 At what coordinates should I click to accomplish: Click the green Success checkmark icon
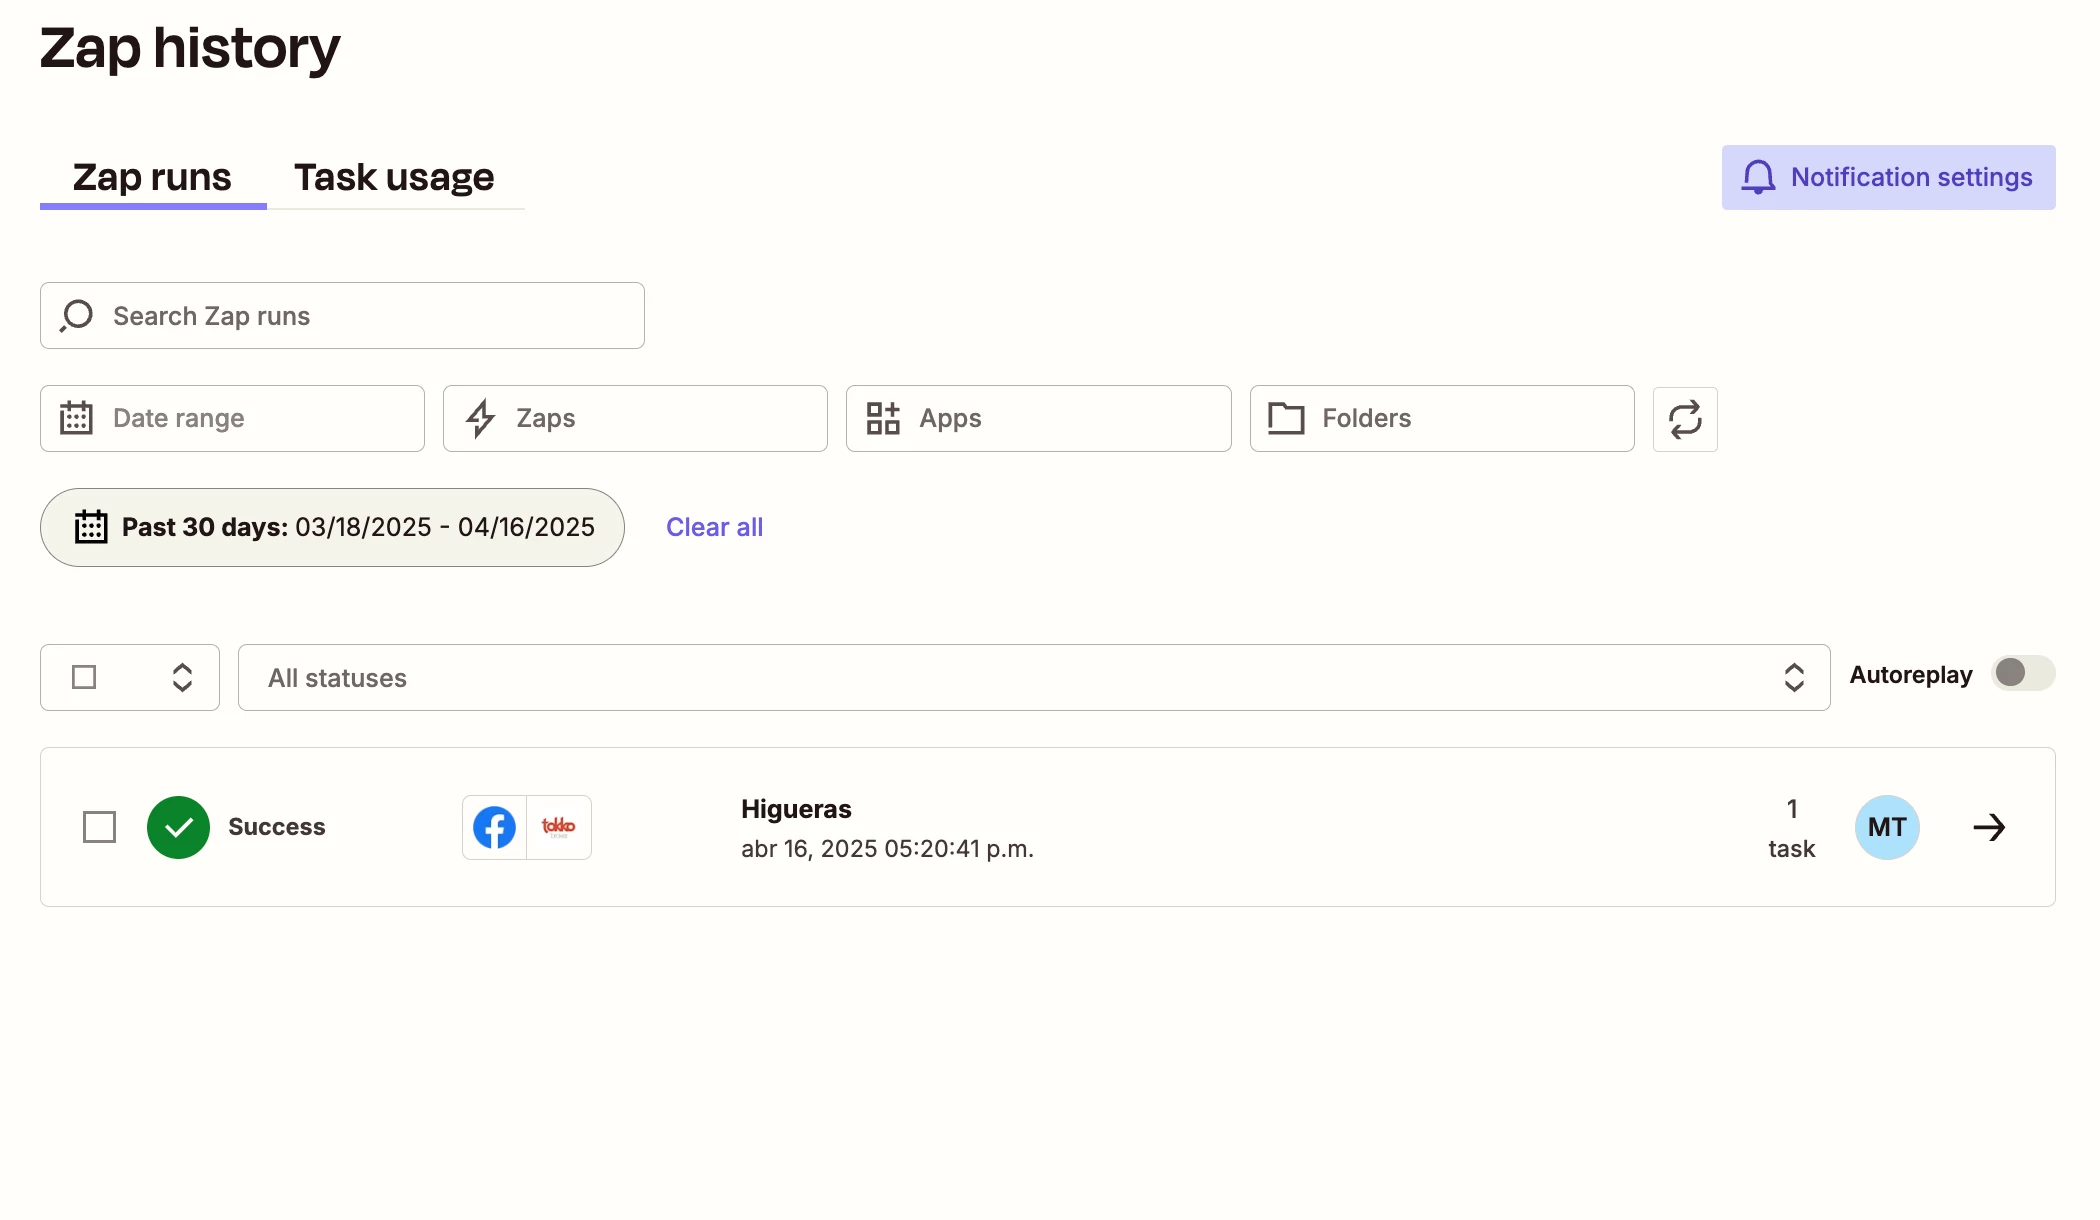178,827
